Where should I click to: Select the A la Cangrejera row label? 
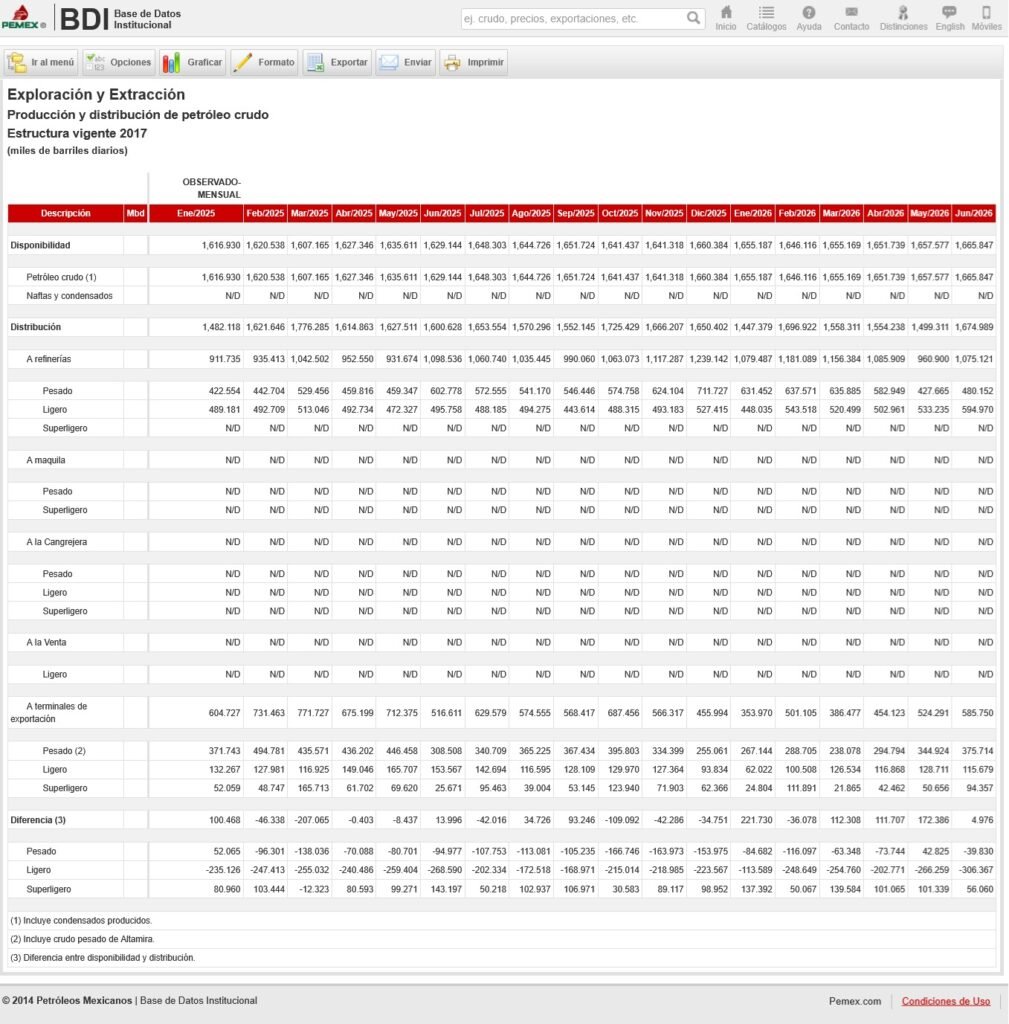tap(56, 541)
